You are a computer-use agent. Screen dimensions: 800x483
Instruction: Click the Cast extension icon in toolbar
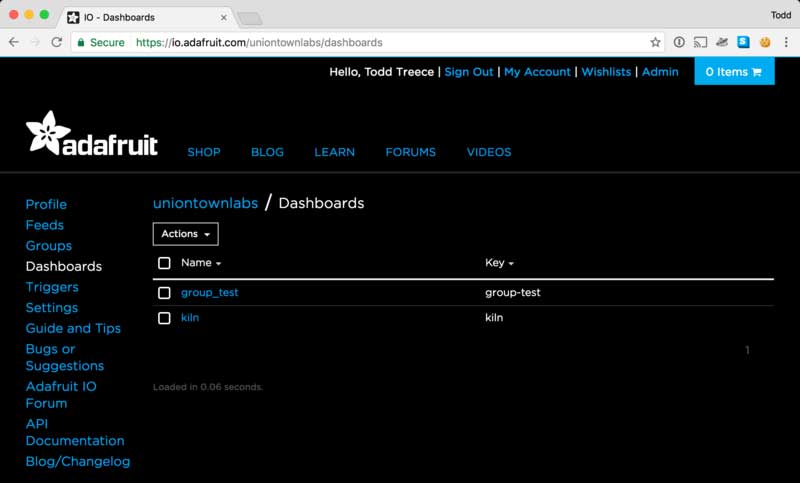tap(700, 43)
